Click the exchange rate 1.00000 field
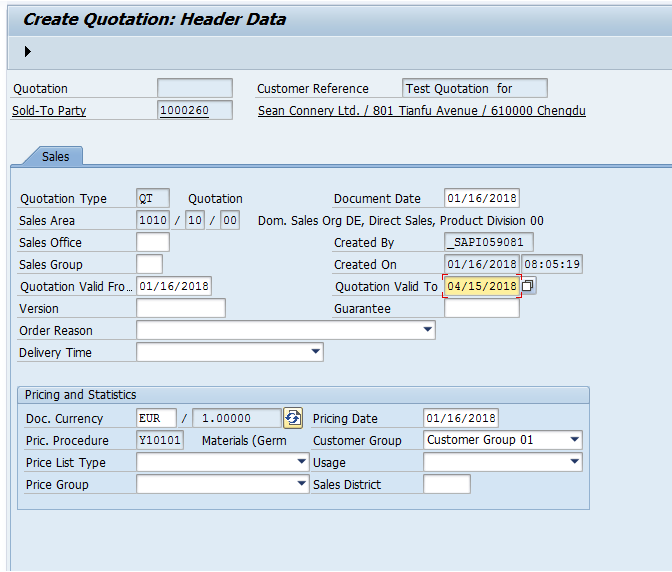This screenshot has width=672, height=572. coord(237,418)
